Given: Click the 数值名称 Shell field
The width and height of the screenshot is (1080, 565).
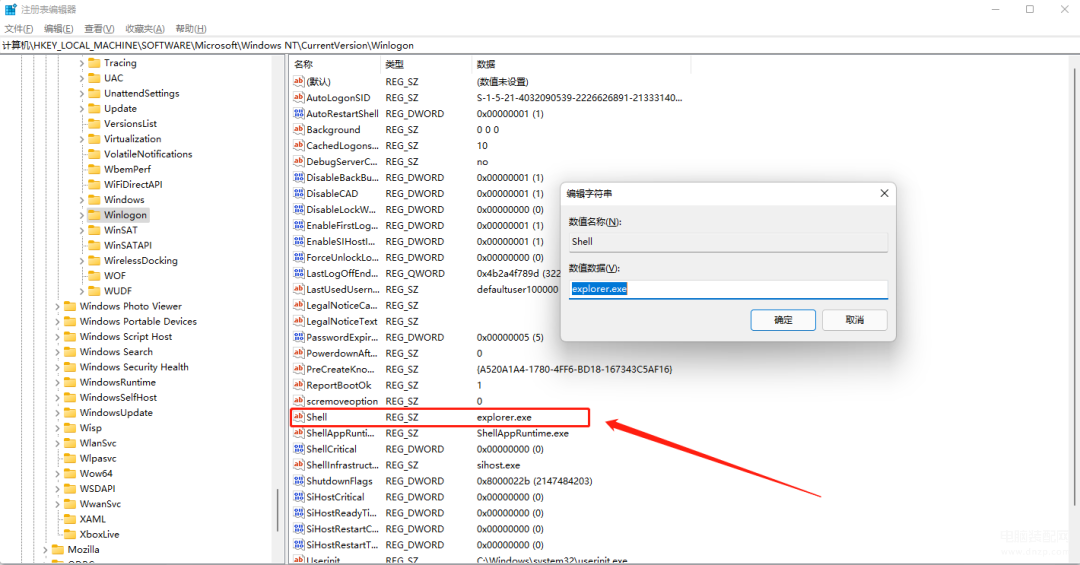Looking at the screenshot, I should pyautogui.click(x=728, y=242).
